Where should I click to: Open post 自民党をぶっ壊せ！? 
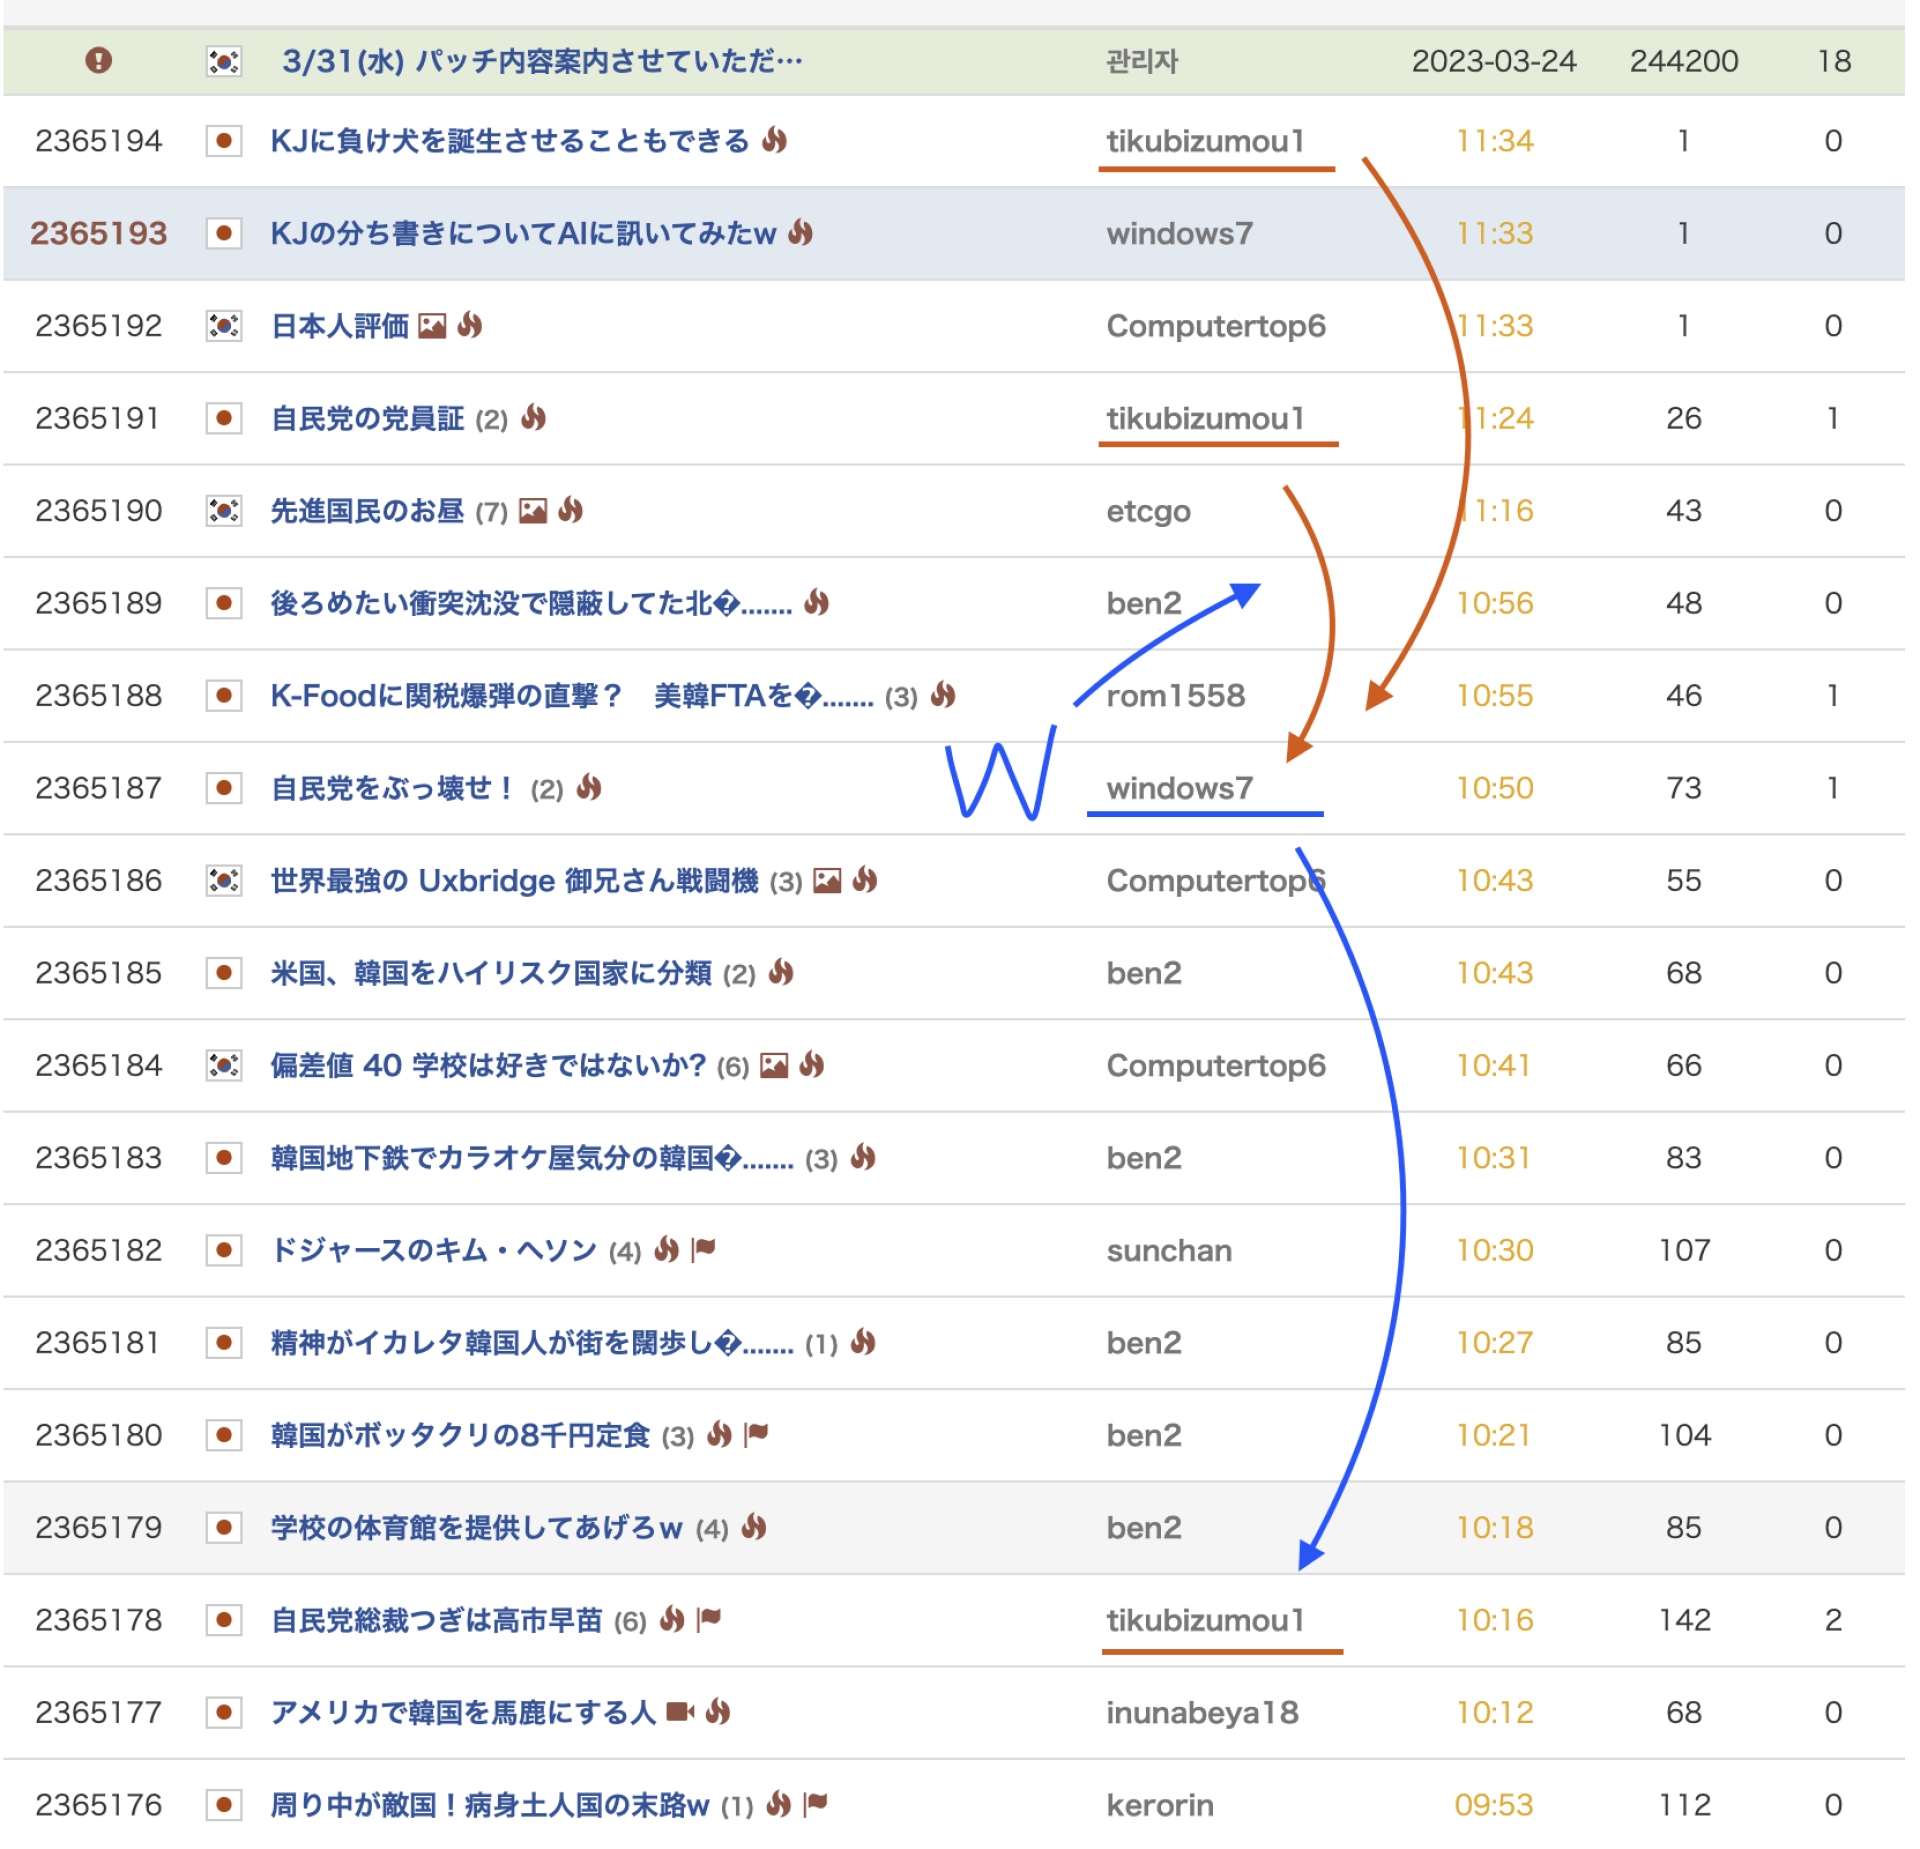(x=393, y=788)
